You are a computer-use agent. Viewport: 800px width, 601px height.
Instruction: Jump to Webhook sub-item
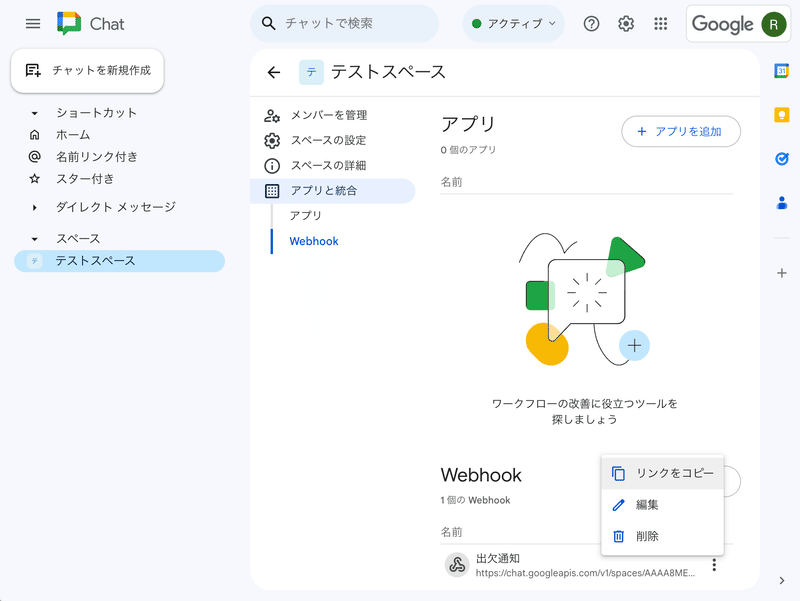(314, 241)
